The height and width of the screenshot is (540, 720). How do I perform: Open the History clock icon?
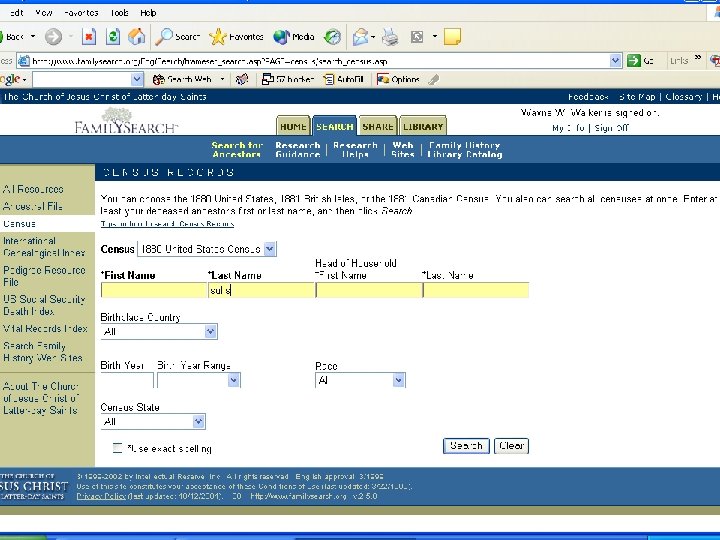coord(332,37)
